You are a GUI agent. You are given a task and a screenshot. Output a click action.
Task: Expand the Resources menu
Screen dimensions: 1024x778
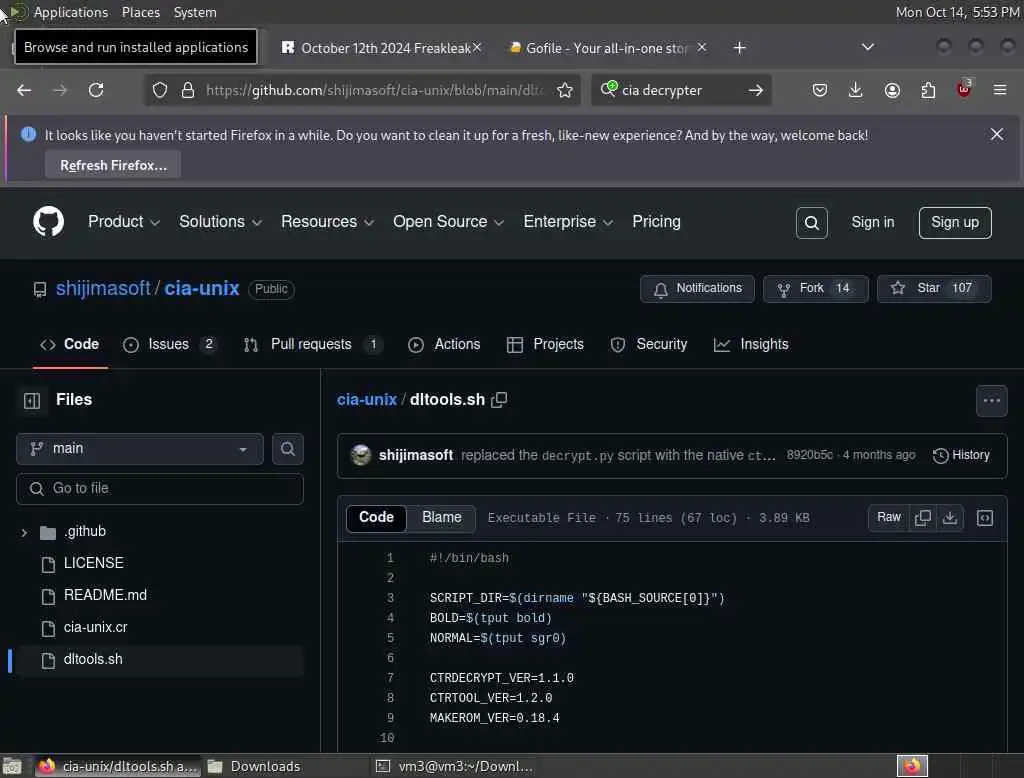click(x=328, y=222)
